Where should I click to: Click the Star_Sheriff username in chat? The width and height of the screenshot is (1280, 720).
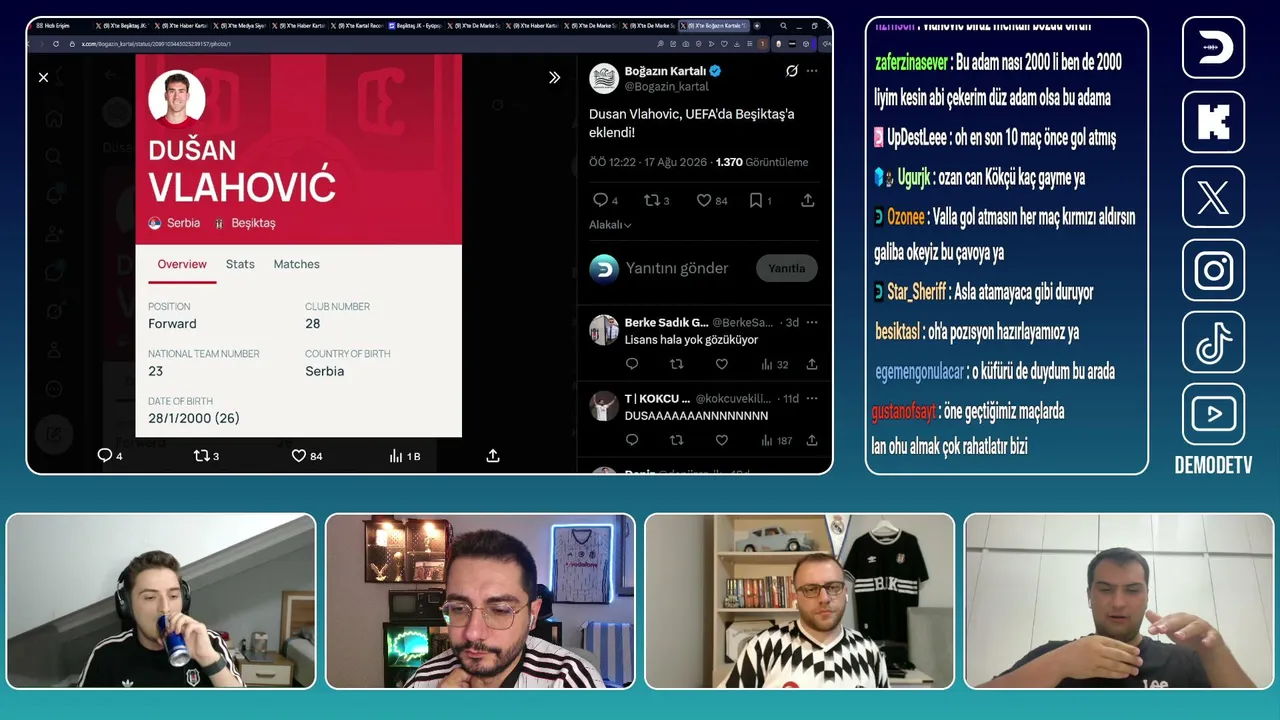click(x=916, y=292)
